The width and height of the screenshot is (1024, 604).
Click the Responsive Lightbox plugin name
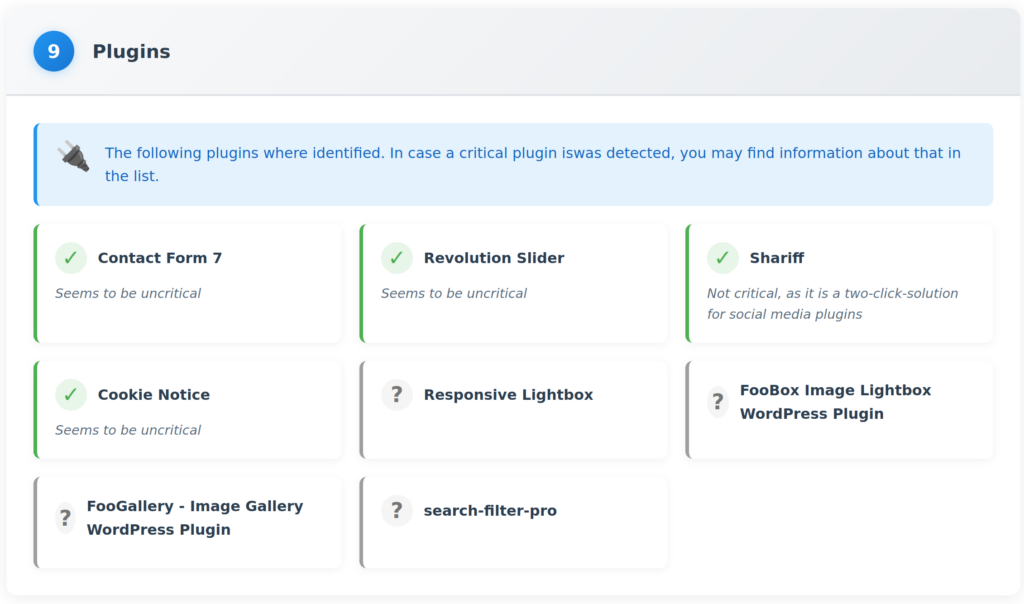pyautogui.click(x=508, y=395)
